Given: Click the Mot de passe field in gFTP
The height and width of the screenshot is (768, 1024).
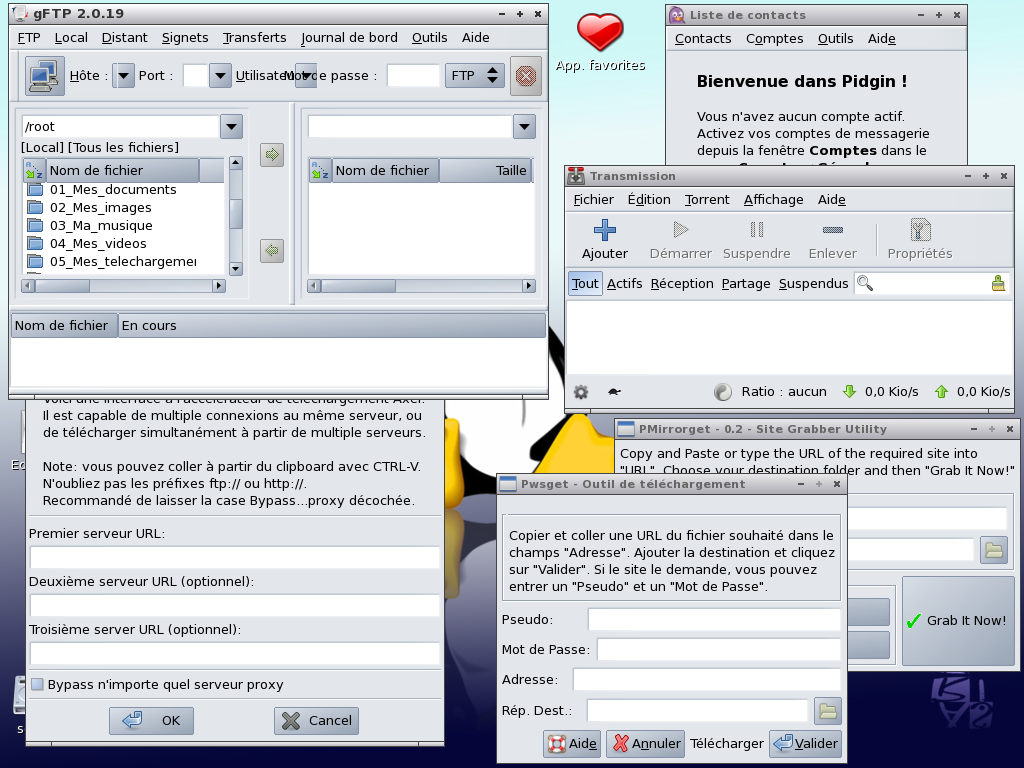Looking at the screenshot, I should 413,76.
